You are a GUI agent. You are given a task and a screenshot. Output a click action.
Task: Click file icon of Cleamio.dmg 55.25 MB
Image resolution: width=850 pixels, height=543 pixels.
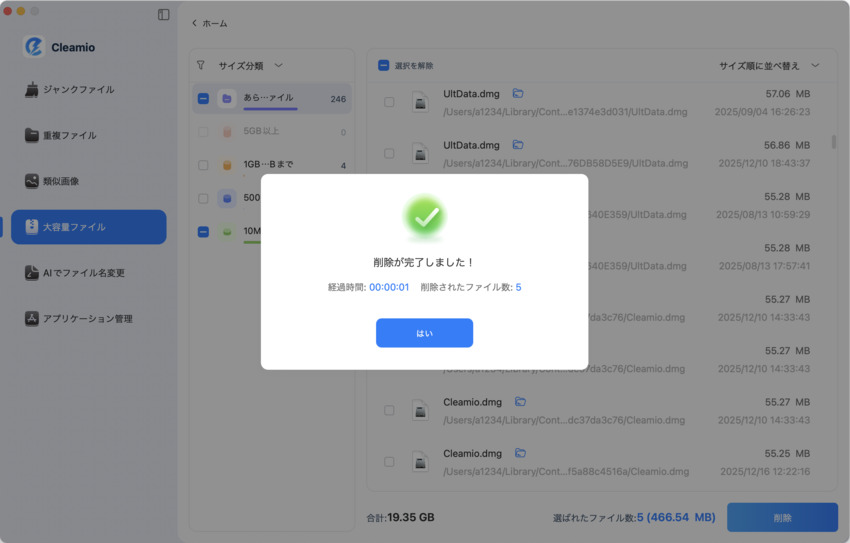pyautogui.click(x=420, y=462)
